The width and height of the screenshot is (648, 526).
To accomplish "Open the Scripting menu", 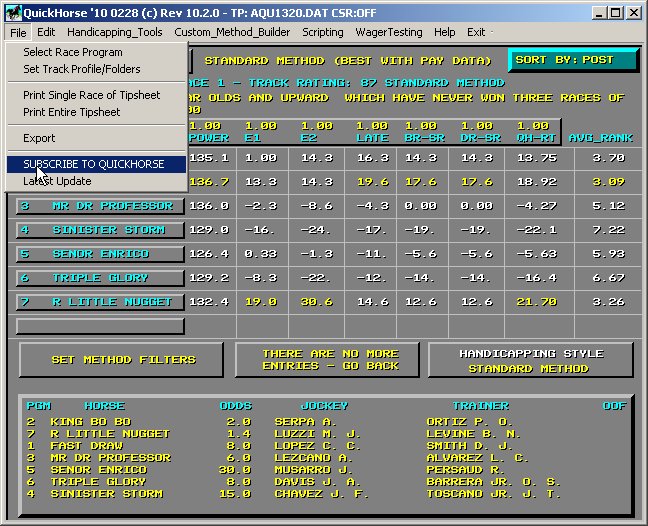I will point(323,32).
